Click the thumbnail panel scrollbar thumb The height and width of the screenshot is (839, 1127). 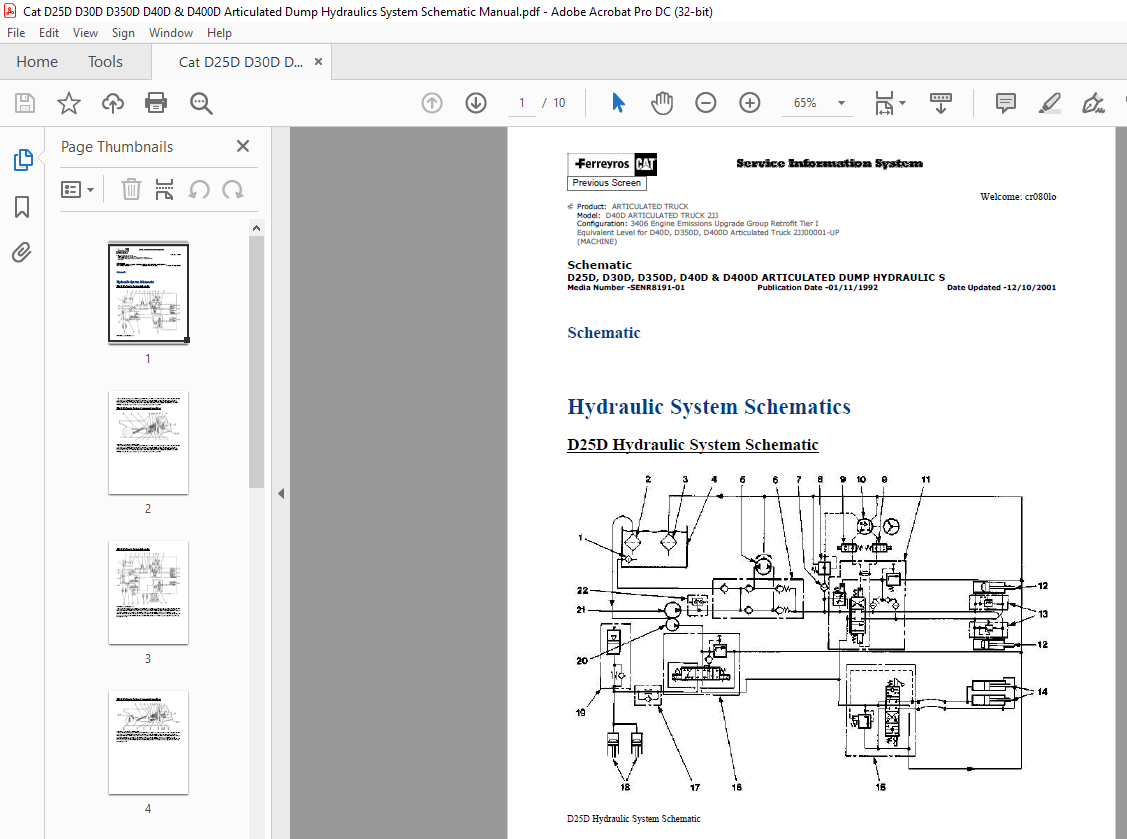click(256, 362)
